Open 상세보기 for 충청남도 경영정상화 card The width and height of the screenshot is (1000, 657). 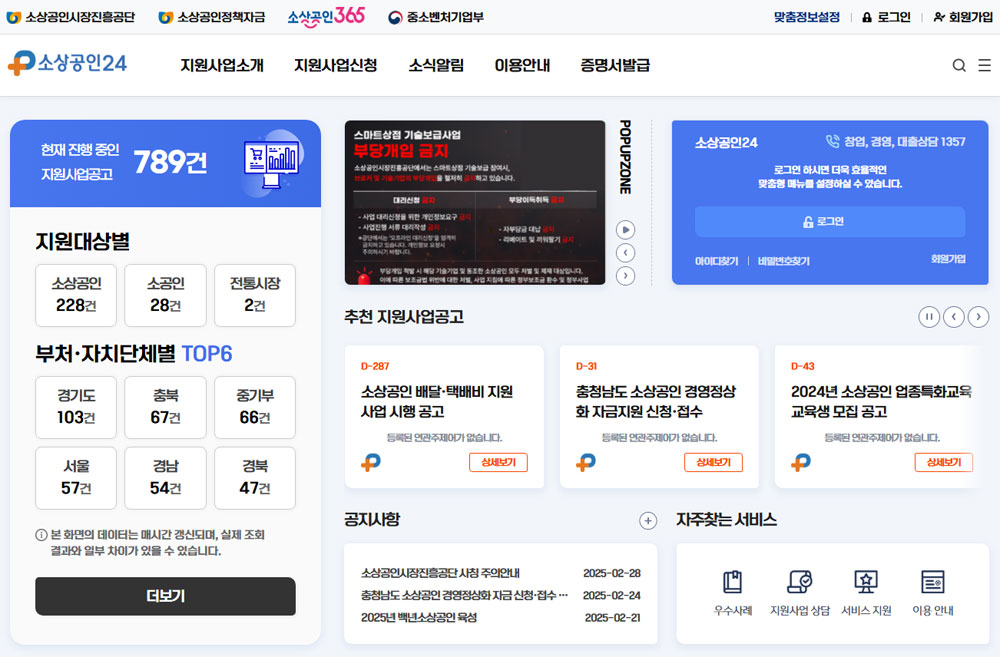pyautogui.click(x=713, y=462)
